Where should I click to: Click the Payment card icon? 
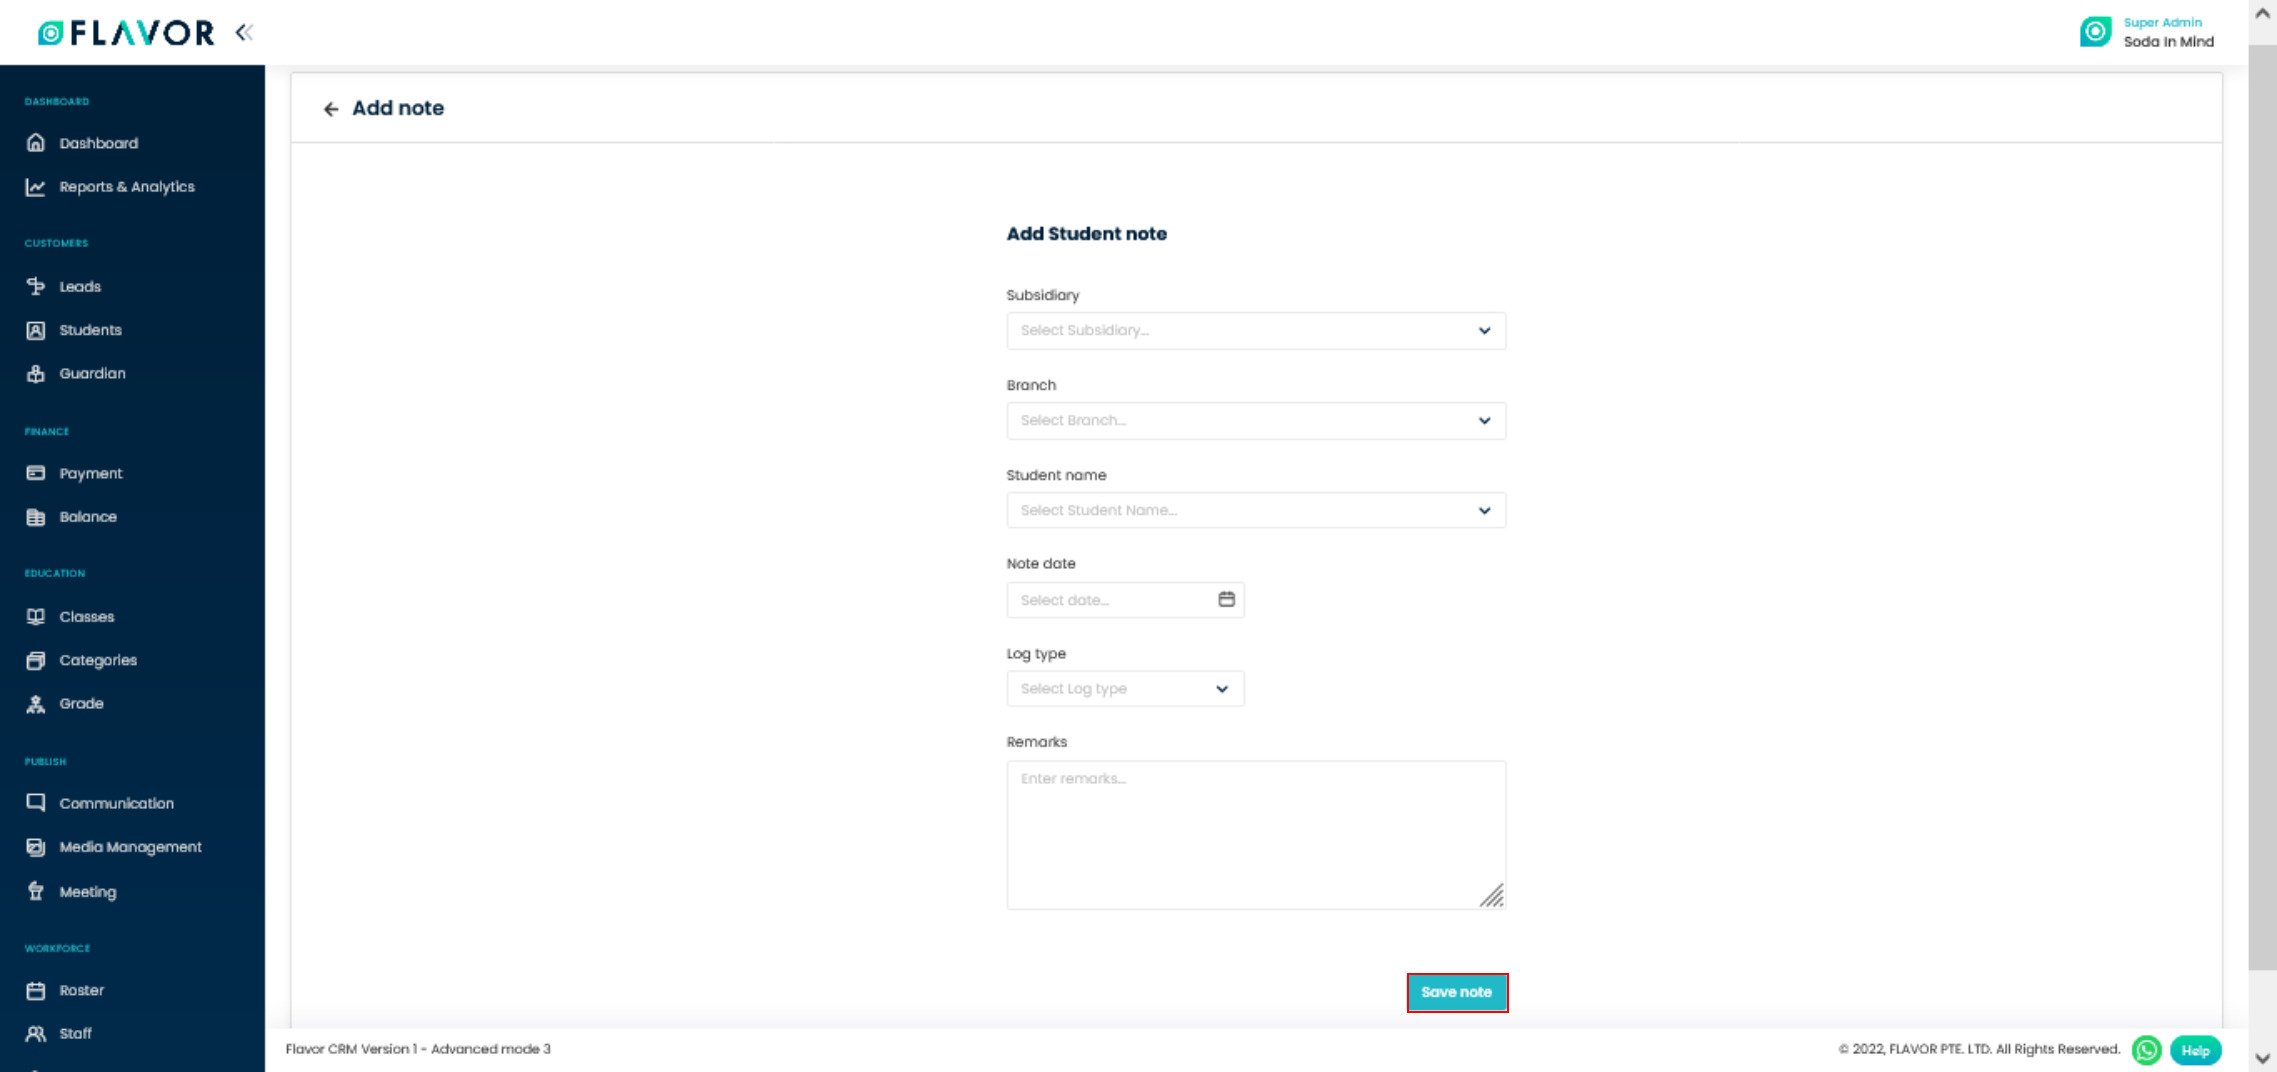[36, 473]
